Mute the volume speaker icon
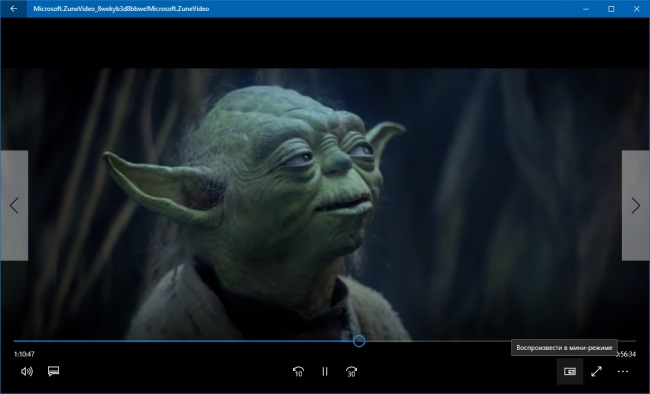This screenshot has height=394, width=650. [27, 371]
